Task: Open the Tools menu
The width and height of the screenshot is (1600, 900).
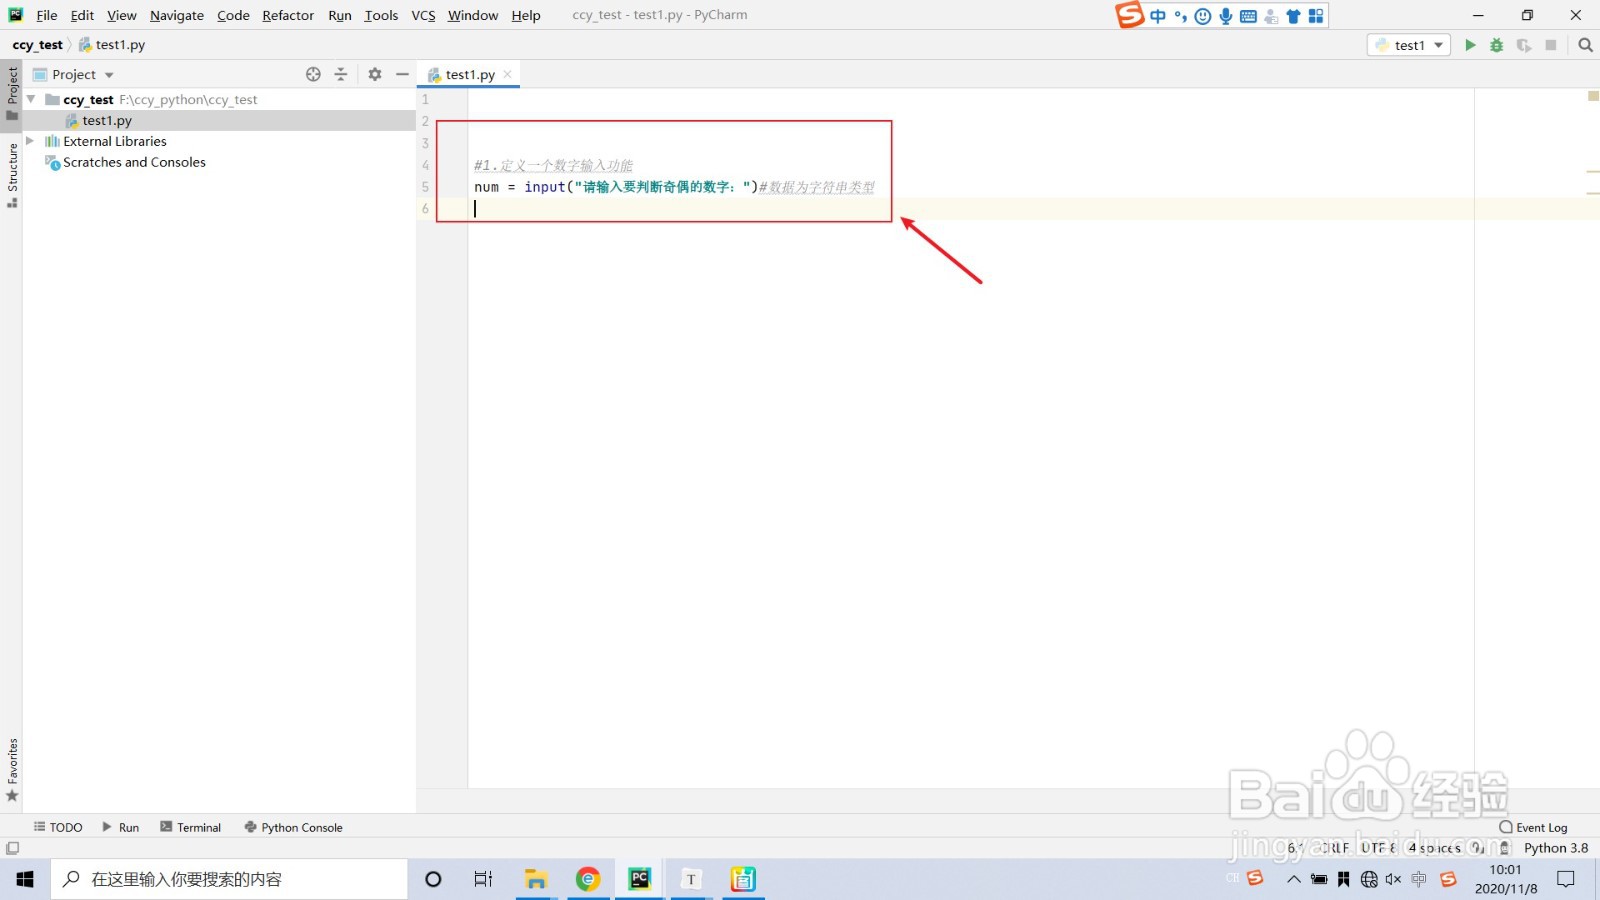Action: [x=381, y=15]
